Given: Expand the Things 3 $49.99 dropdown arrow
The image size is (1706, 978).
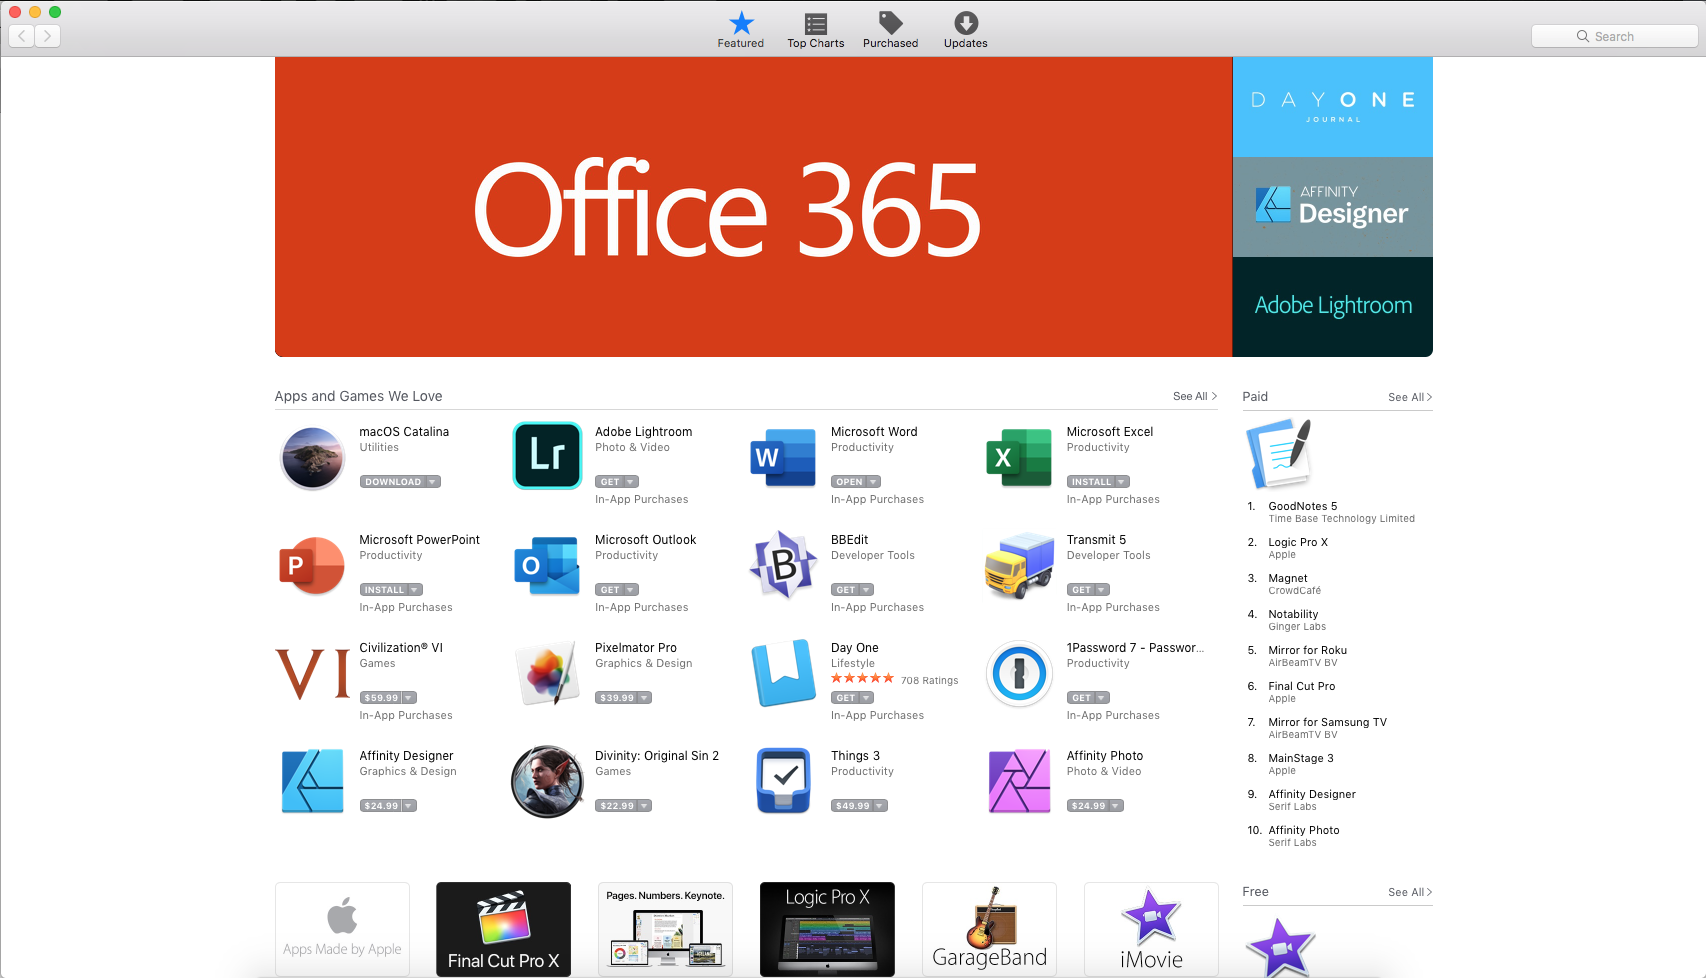Looking at the screenshot, I should click(881, 806).
